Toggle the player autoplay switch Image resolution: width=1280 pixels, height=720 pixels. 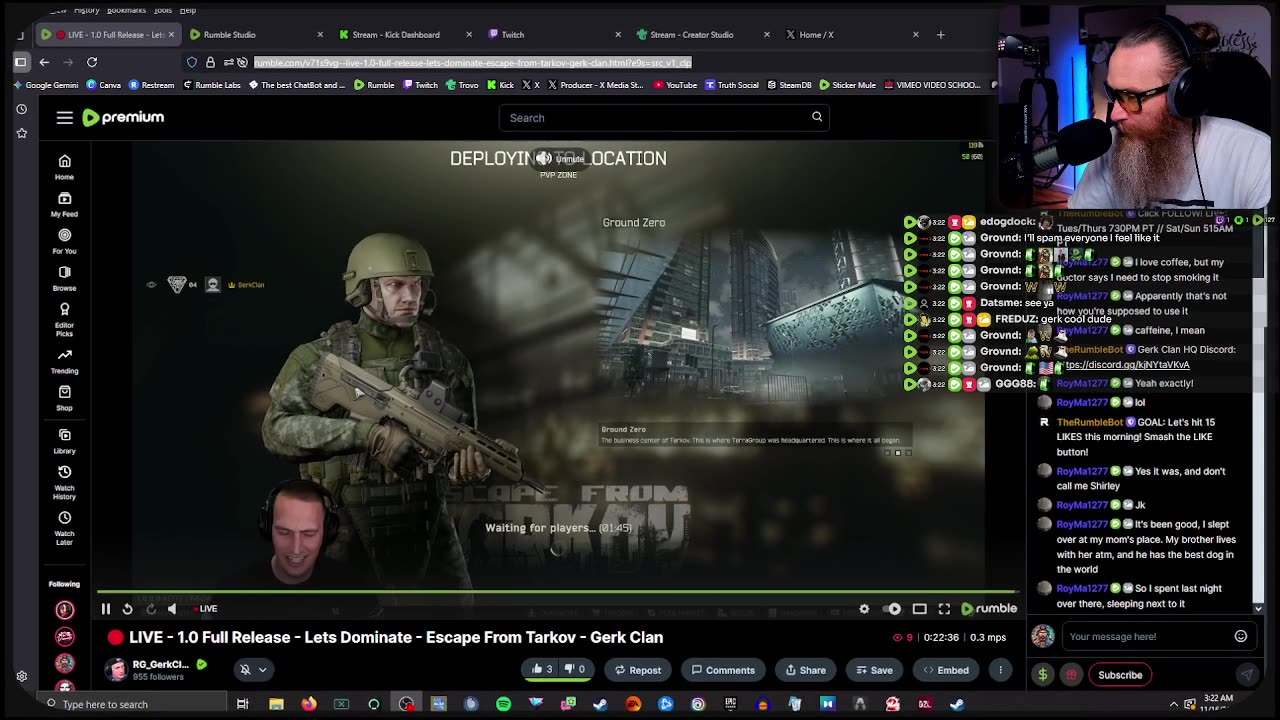tap(893, 608)
